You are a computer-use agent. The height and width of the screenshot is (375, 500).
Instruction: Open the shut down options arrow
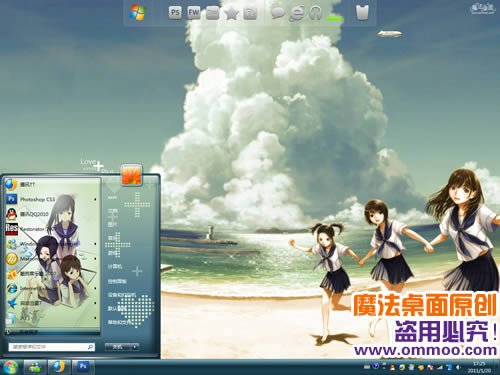coord(135,347)
